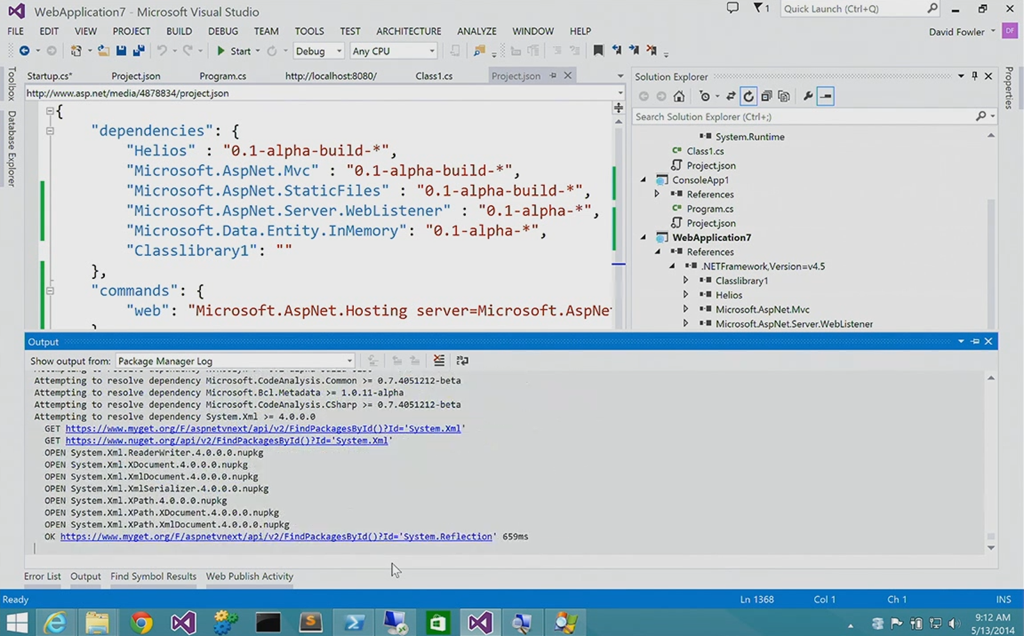Click the Solution Explorer Home icon

[x=679, y=97]
